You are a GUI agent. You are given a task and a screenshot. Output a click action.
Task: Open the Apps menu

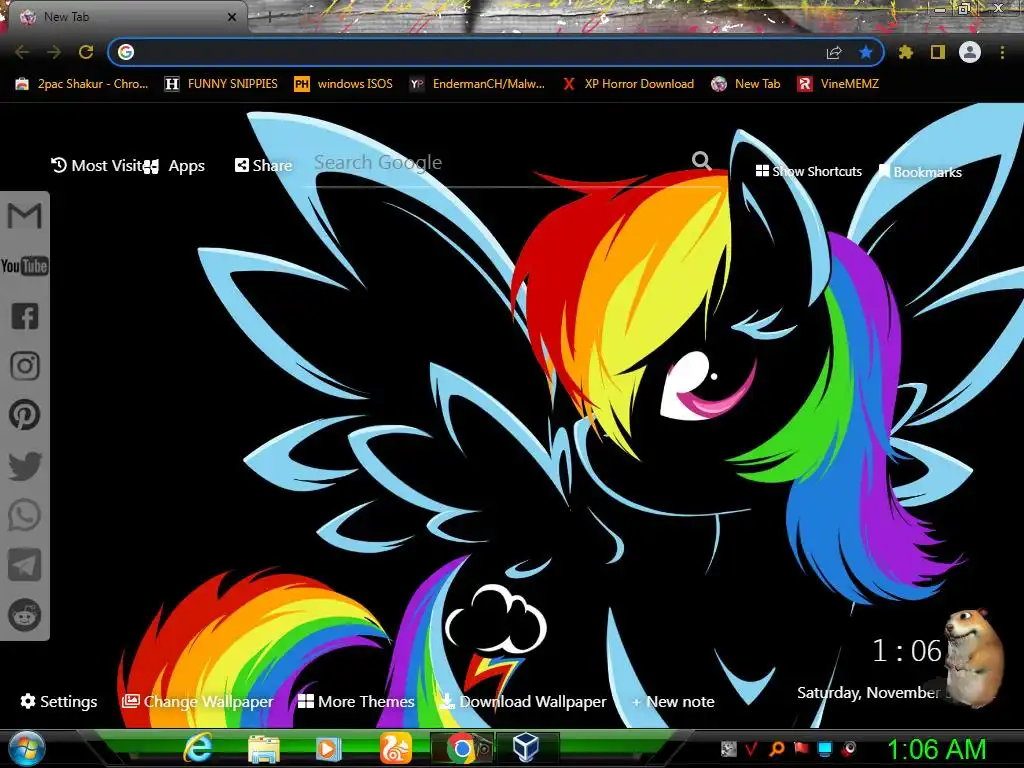click(175, 166)
